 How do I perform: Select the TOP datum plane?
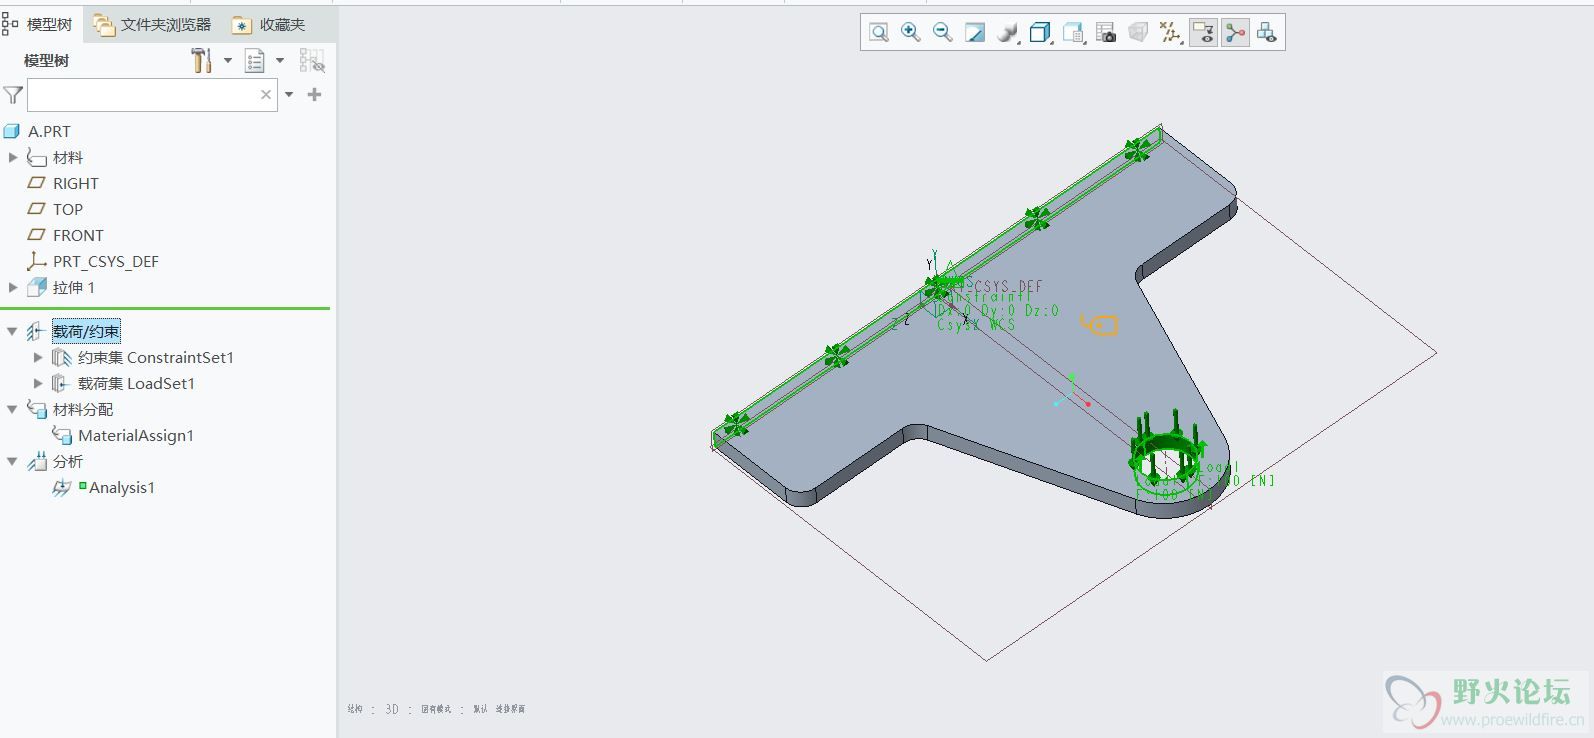point(68,209)
